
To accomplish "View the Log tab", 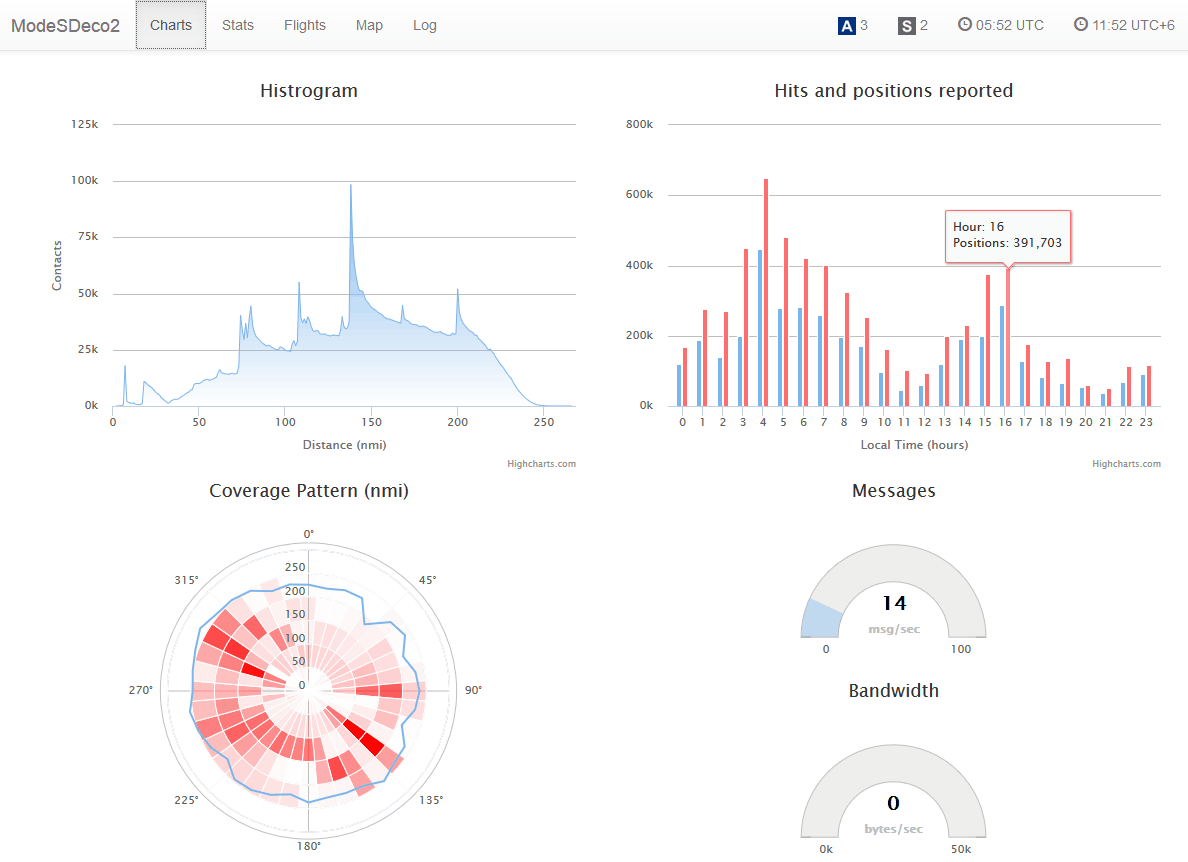I will pos(425,25).
